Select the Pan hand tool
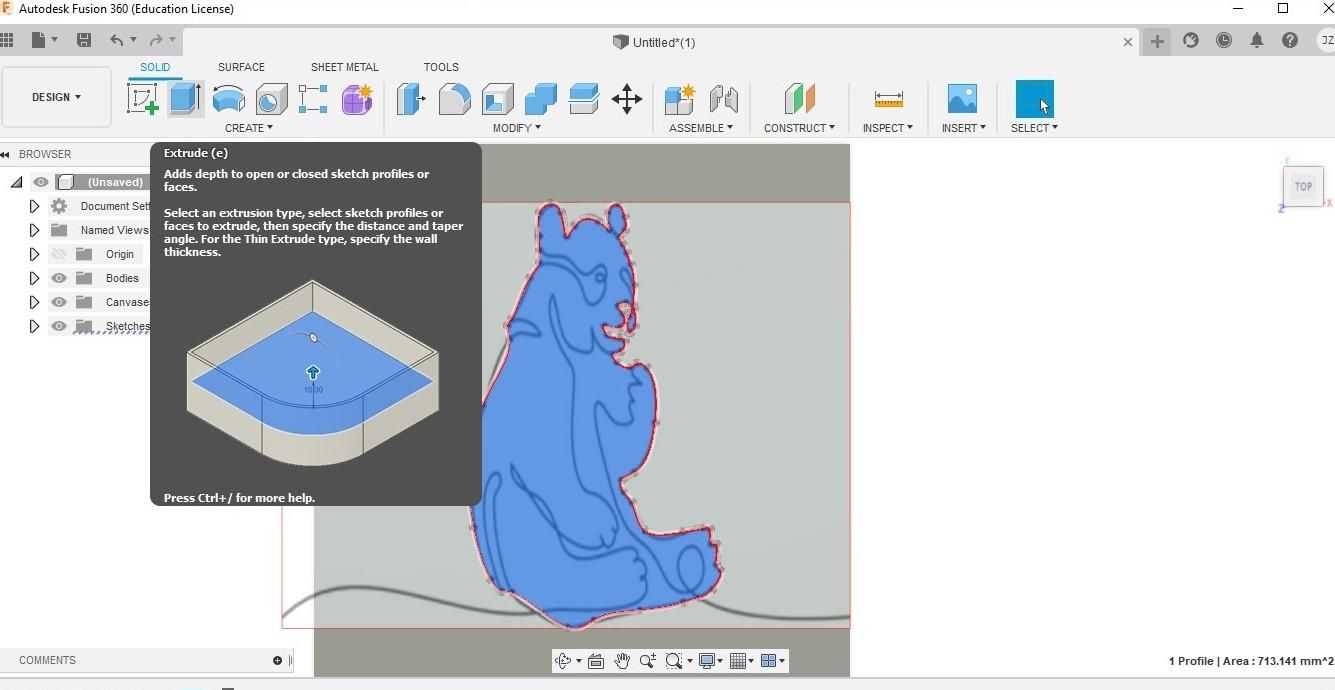 (x=622, y=661)
